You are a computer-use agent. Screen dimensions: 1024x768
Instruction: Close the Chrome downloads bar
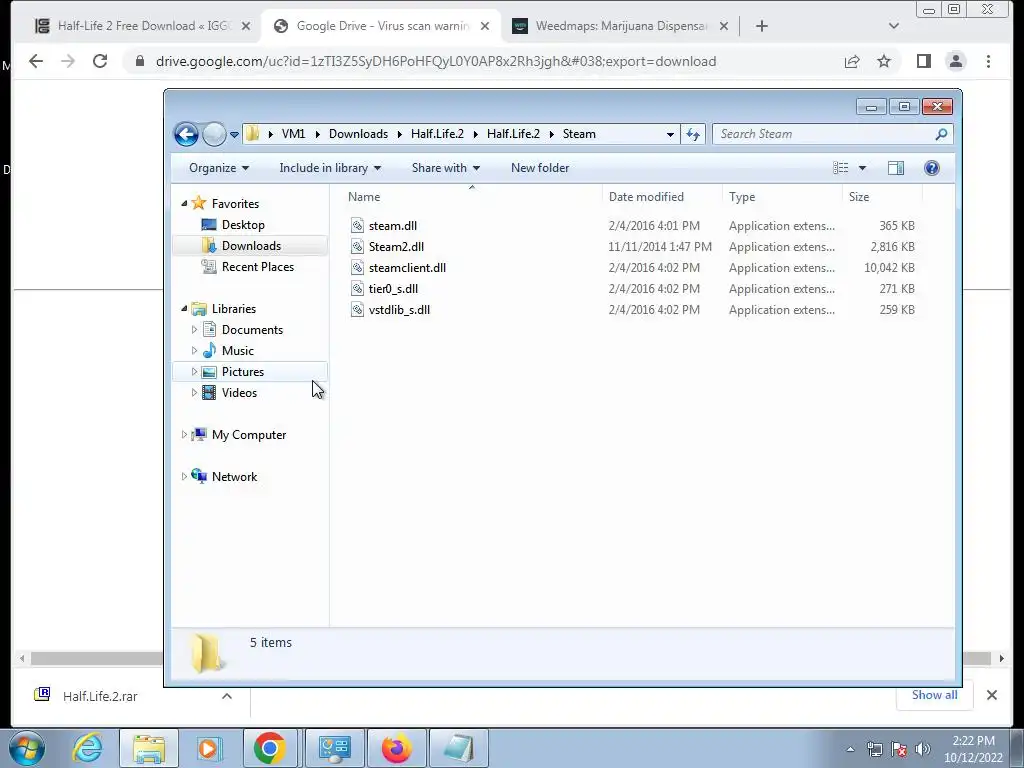coord(991,695)
